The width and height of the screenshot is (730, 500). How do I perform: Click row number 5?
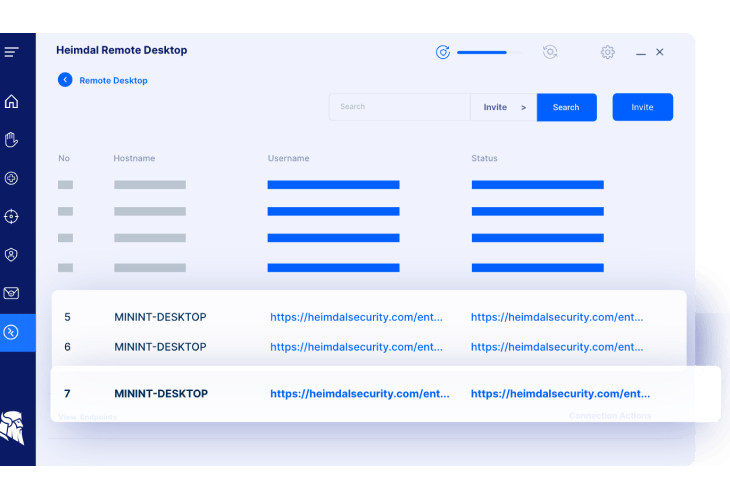click(68, 317)
